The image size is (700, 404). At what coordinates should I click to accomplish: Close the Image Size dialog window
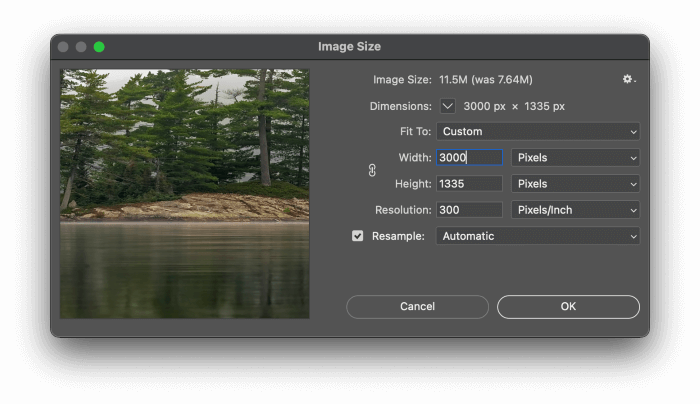tap(63, 47)
